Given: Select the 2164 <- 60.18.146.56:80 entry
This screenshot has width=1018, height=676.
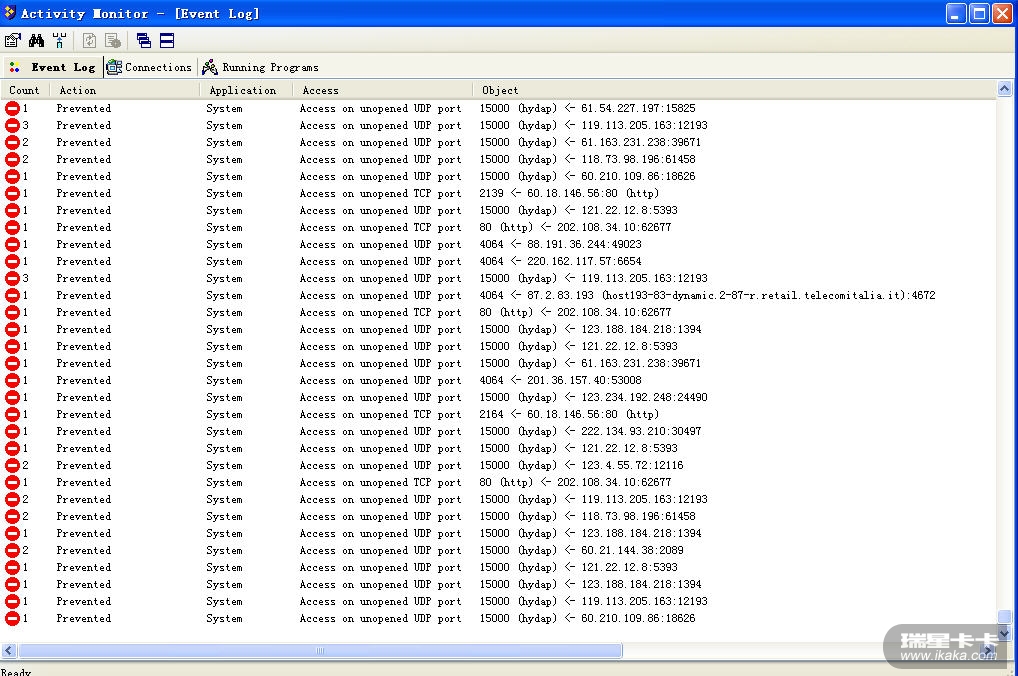Looking at the screenshot, I should coord(569,414).
